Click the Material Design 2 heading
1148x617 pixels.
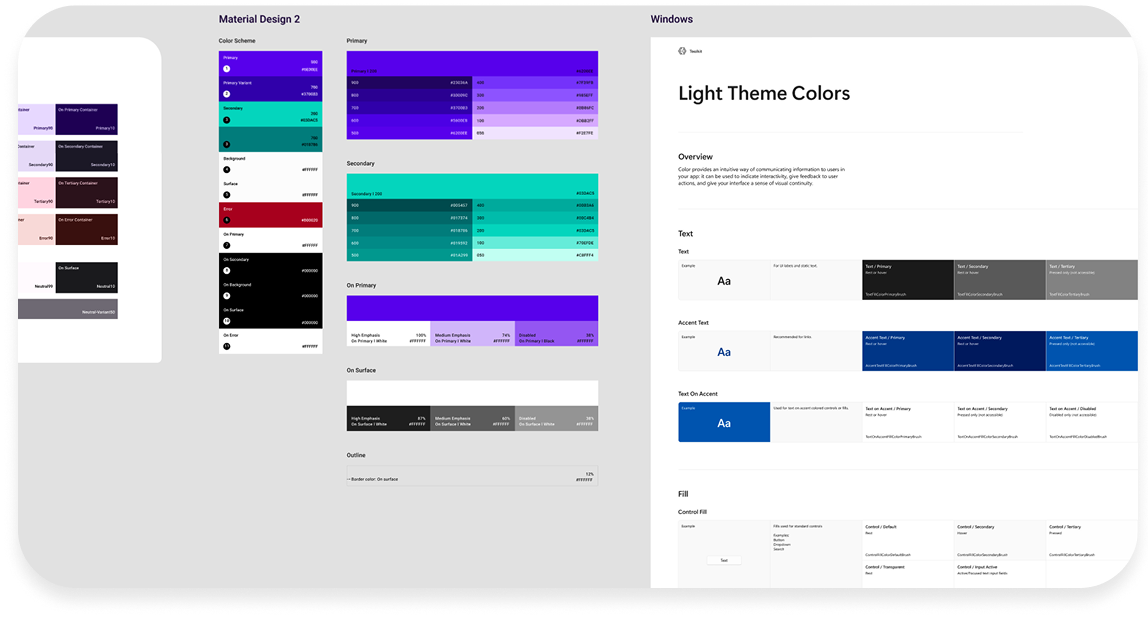(259, 19)
